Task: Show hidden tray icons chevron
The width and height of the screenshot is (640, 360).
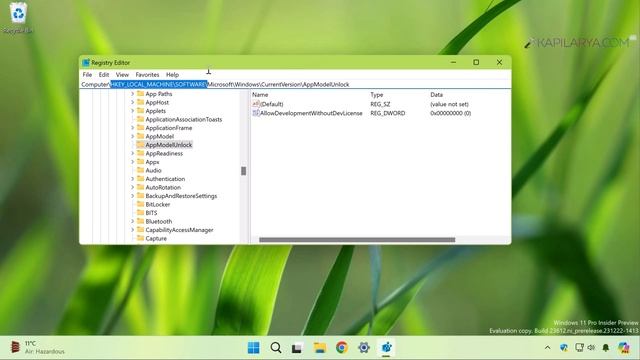Action: tap(547, 347)
